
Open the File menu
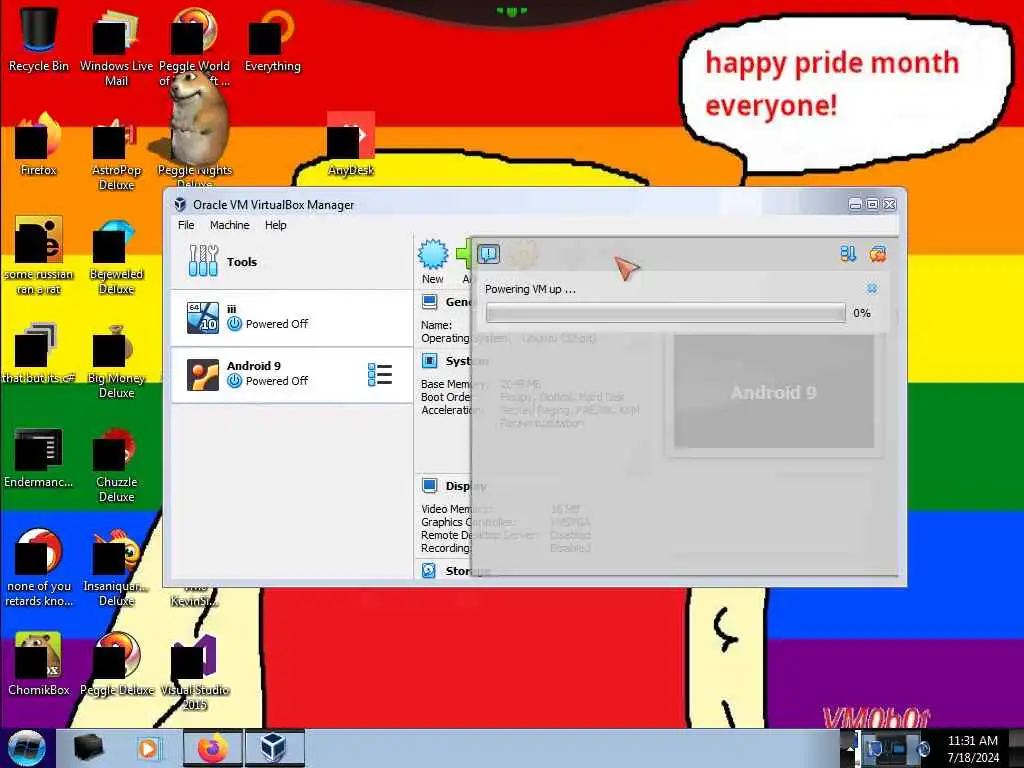[186, 225]
